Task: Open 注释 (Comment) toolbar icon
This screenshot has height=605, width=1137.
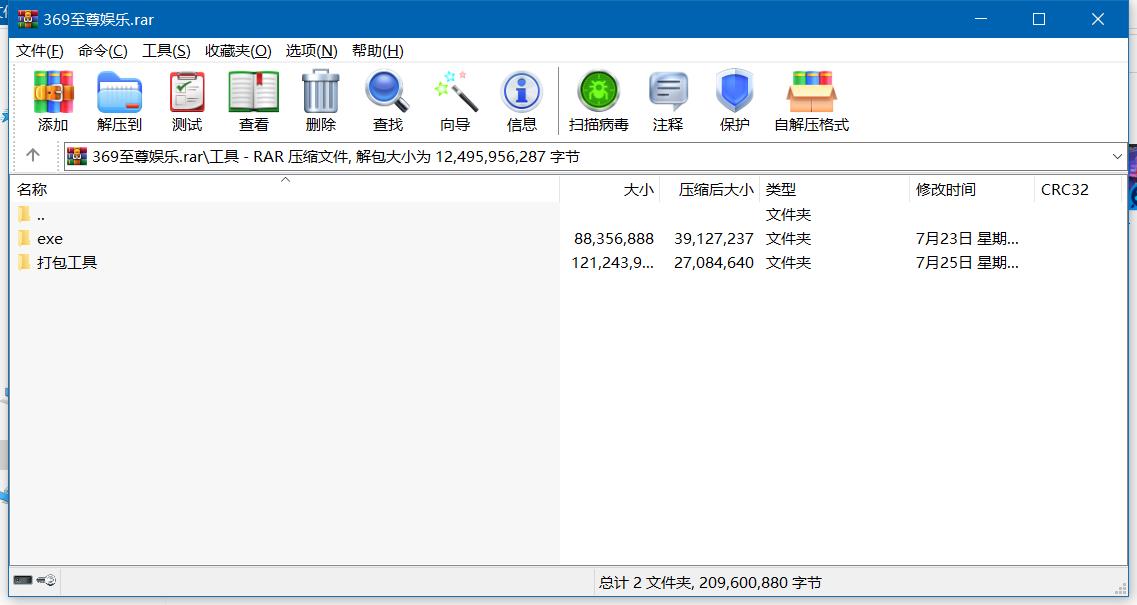Action: [x=667, y=101]
